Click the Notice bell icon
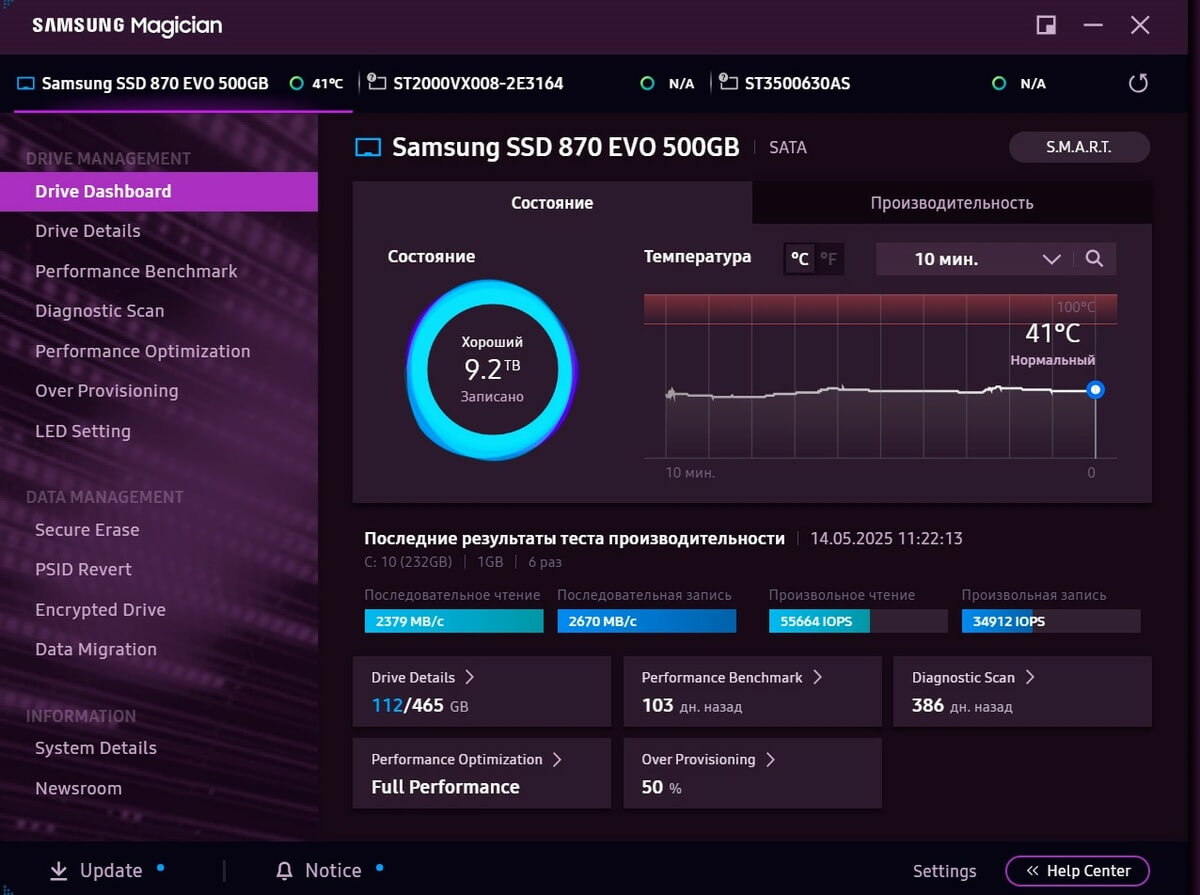Screen dimensions: 1200x895 click(x=285, y=870)
